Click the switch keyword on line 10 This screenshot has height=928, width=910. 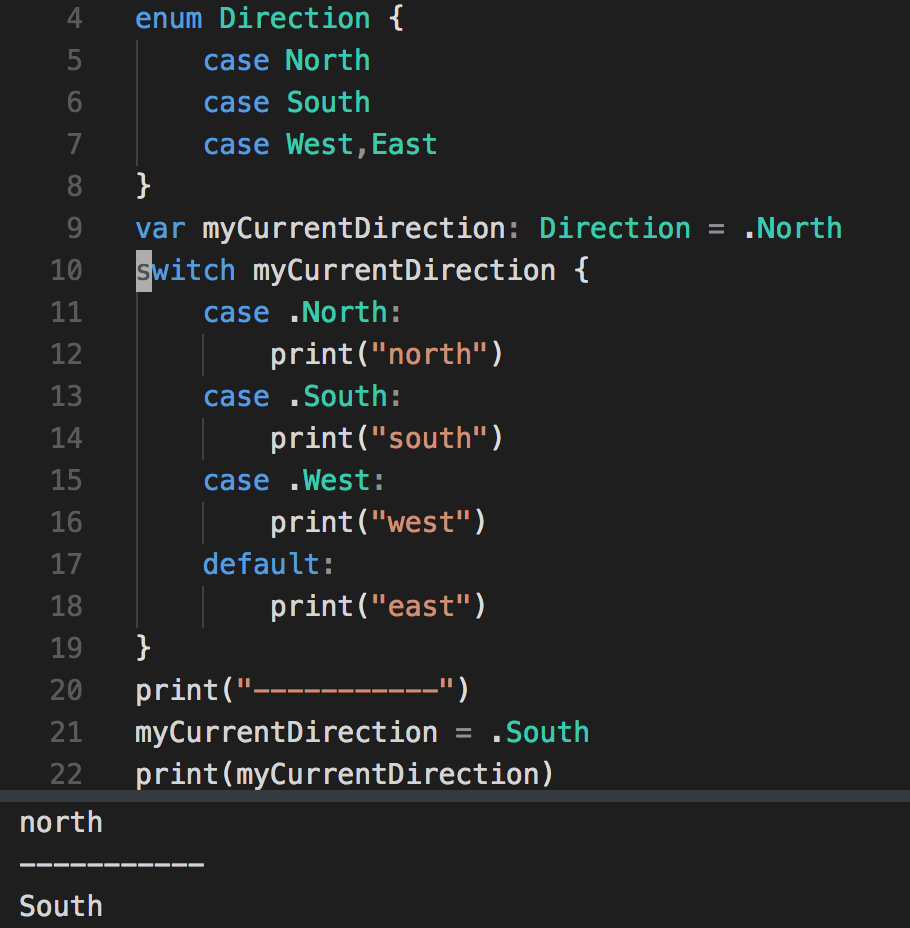(186, 270)
